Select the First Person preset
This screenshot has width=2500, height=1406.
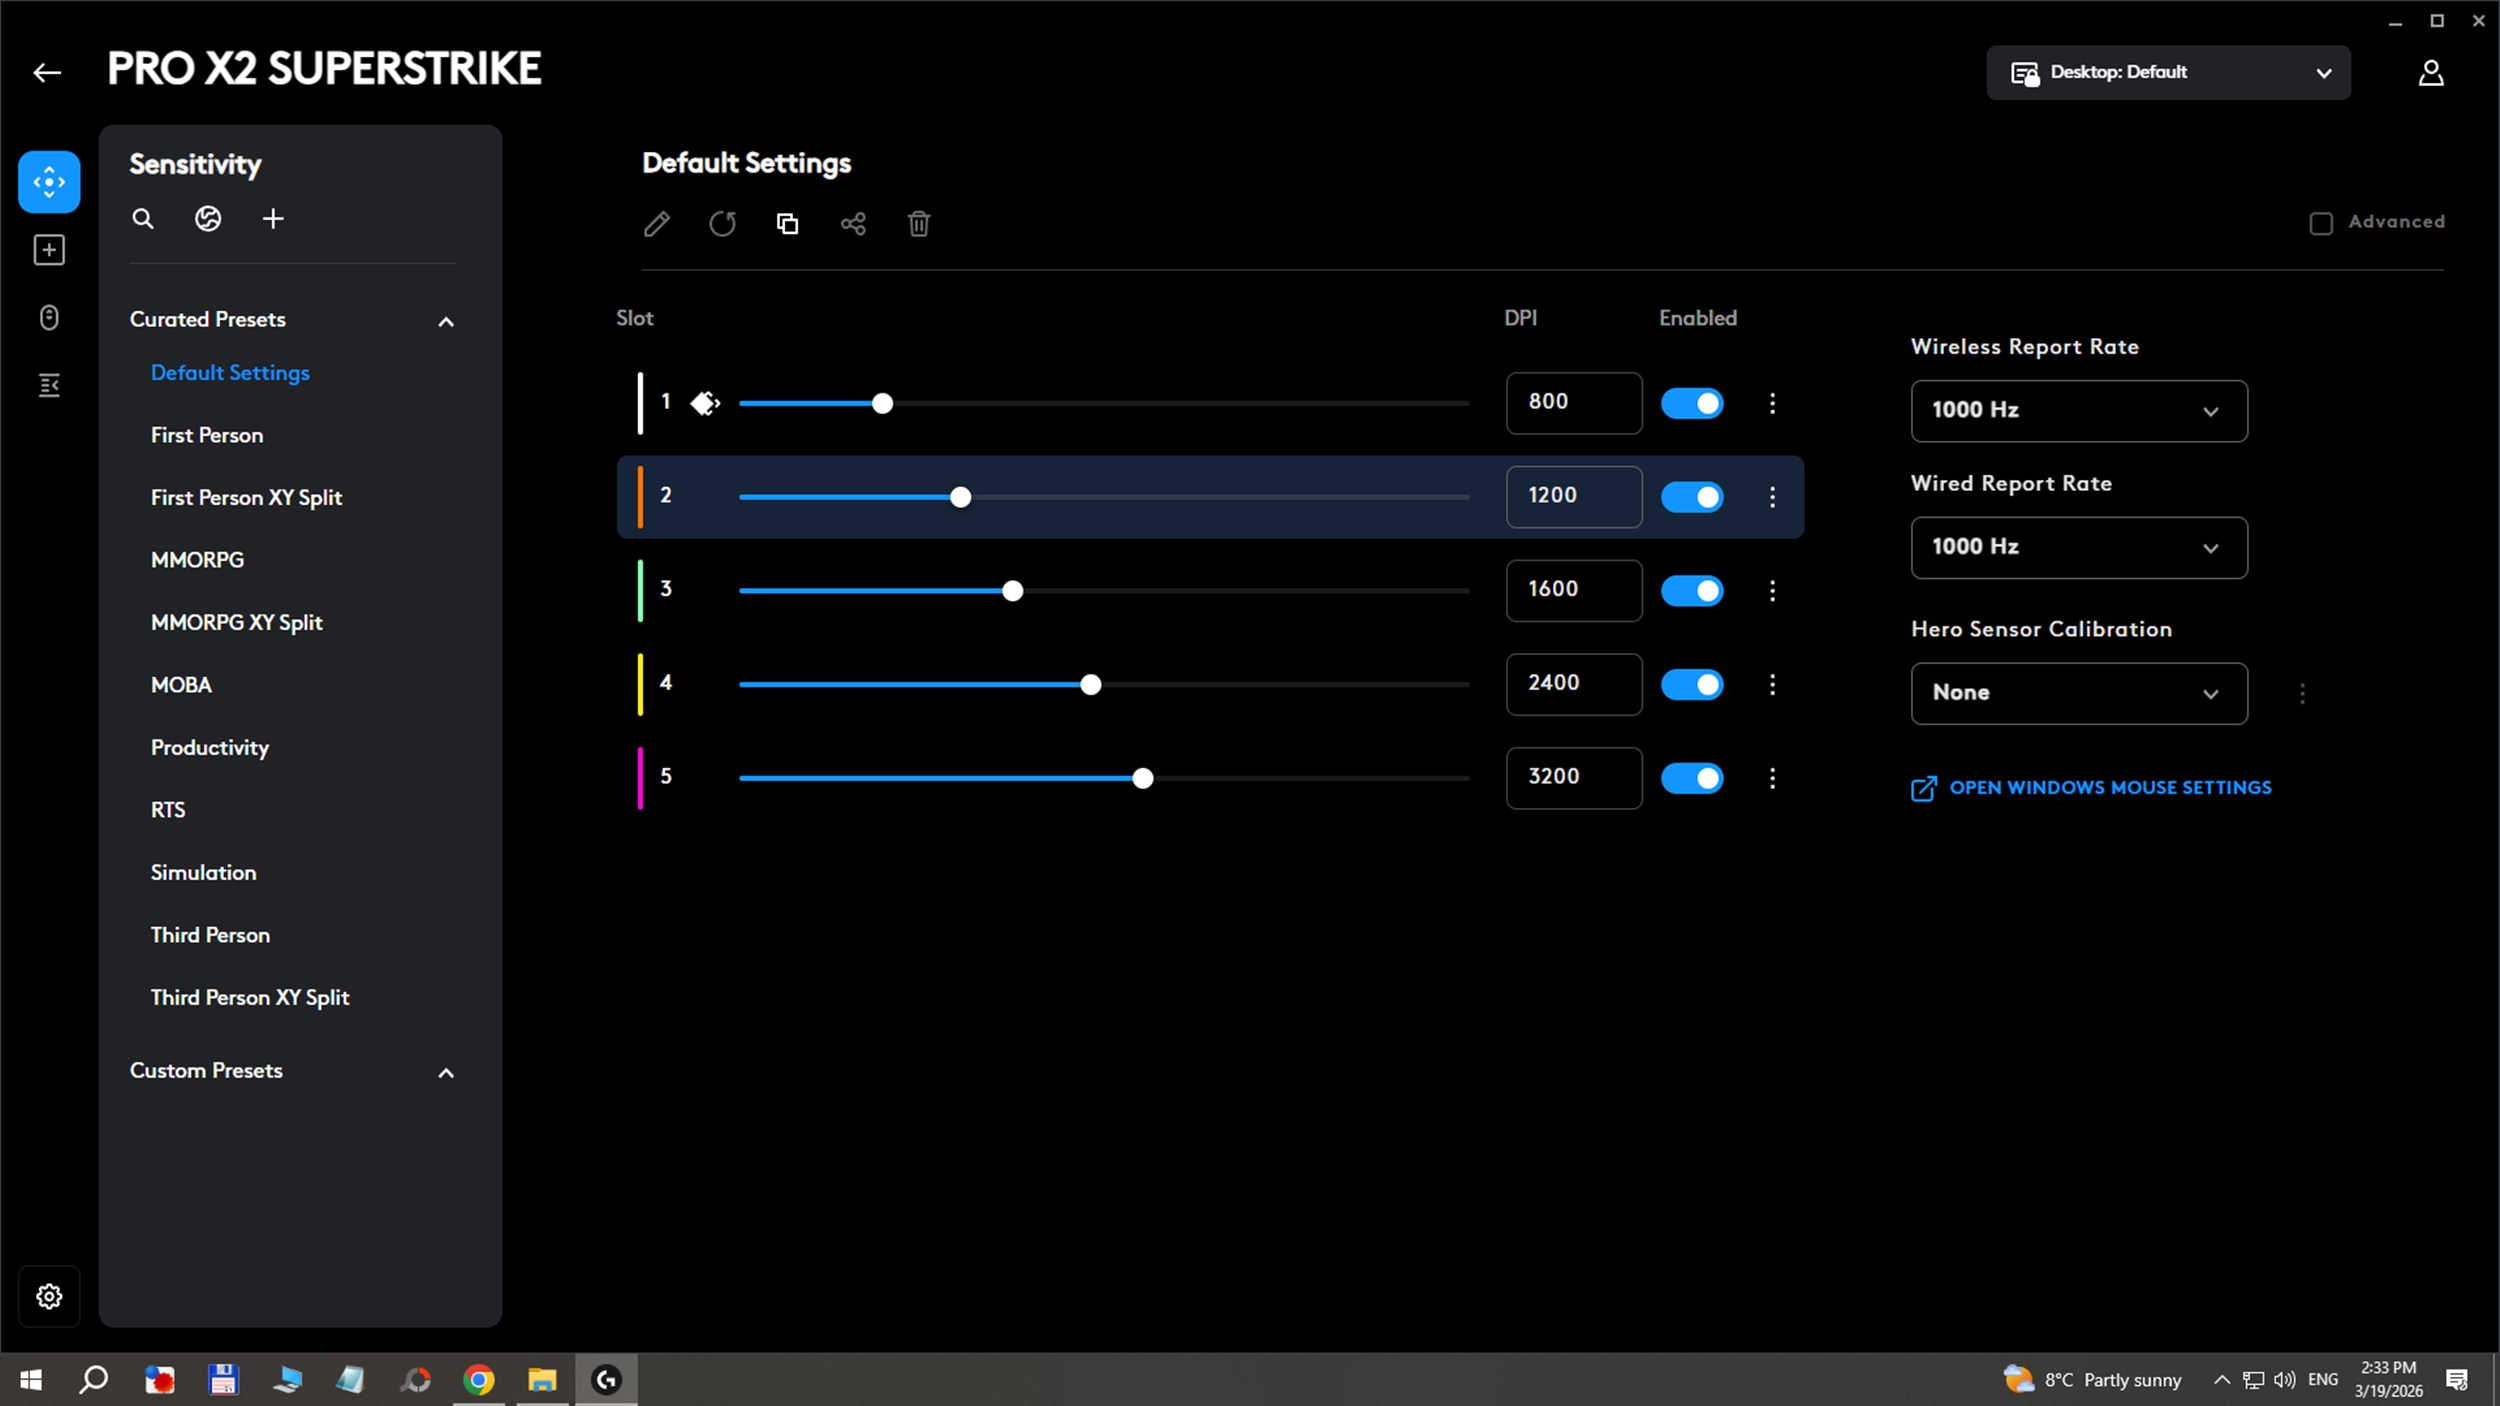[x=207, y=435]
